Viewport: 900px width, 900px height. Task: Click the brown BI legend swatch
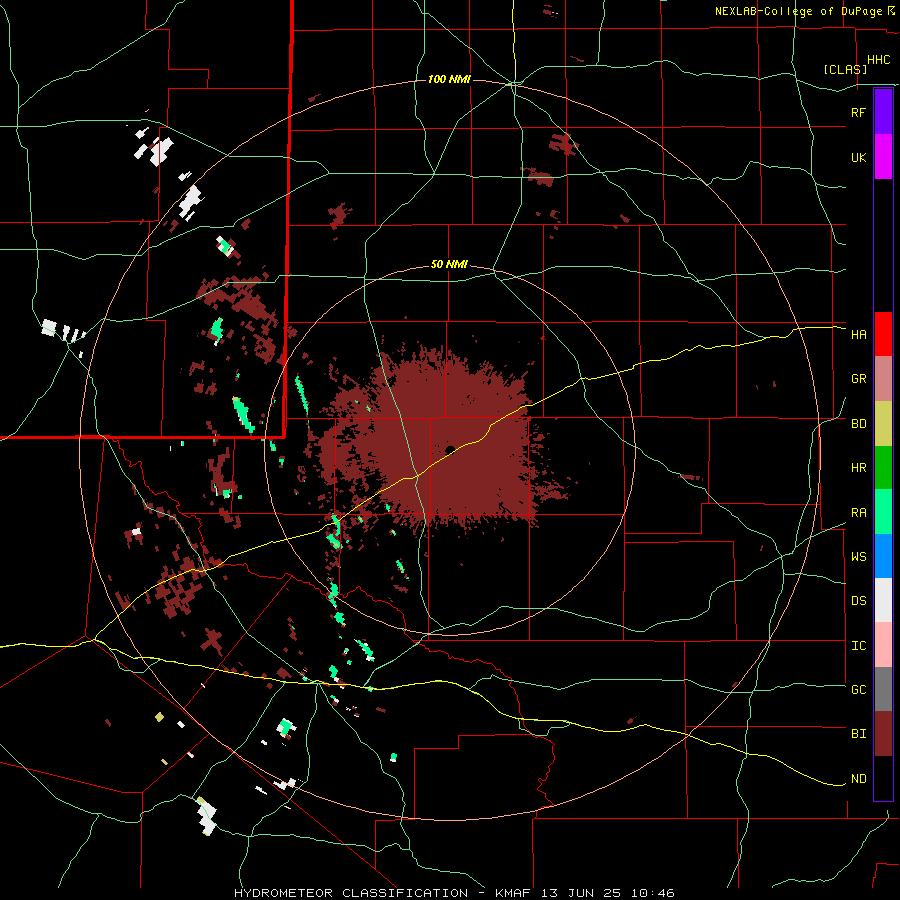tap(883, 734)
